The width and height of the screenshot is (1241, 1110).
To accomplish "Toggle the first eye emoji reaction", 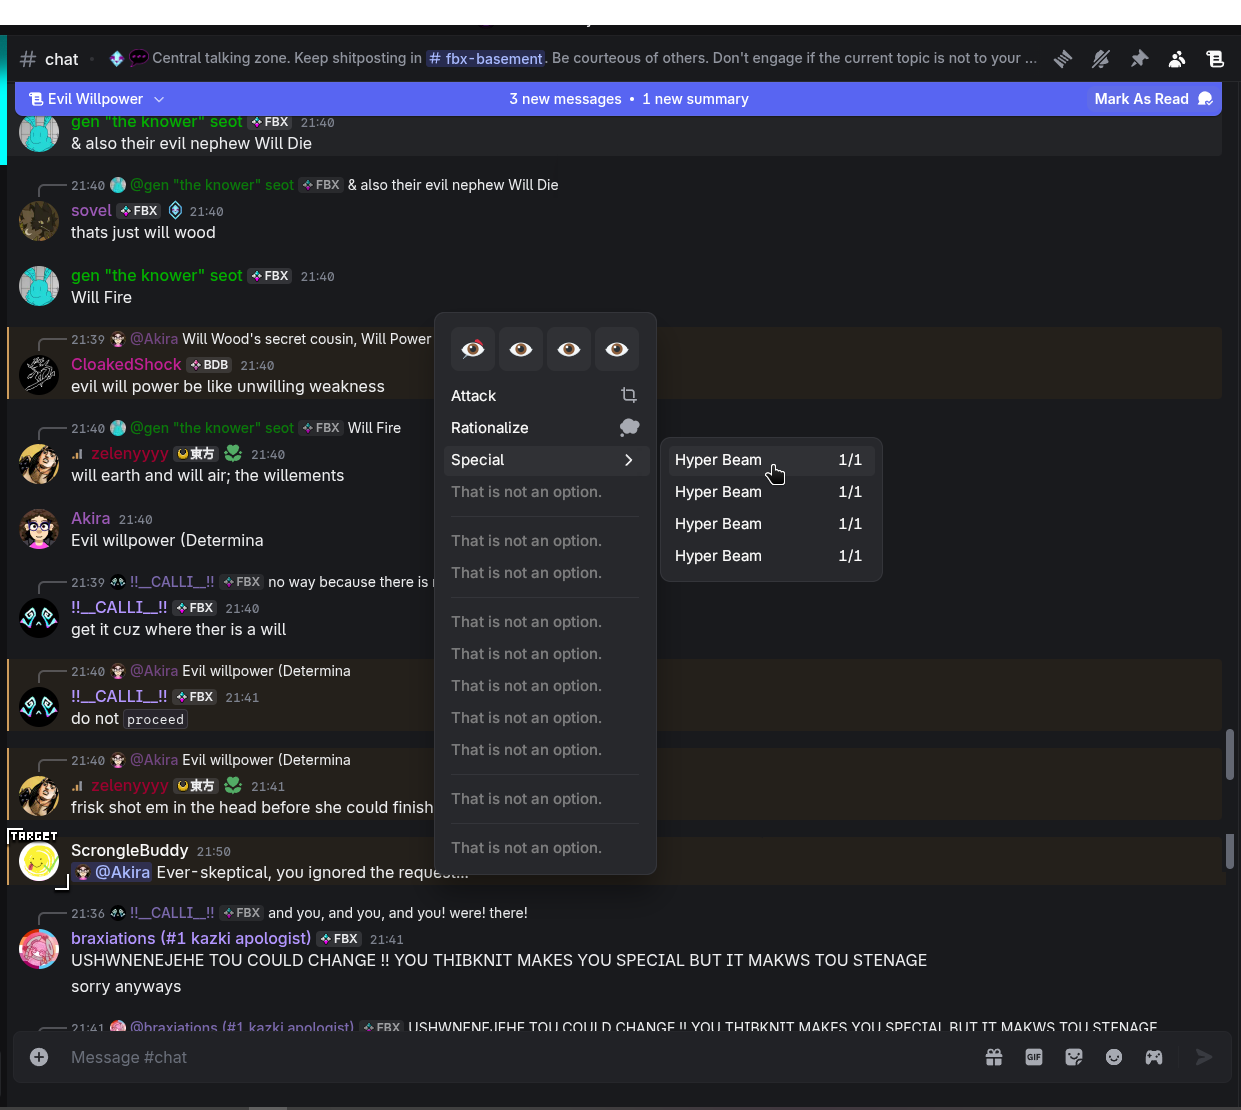I will click(473, 349).
